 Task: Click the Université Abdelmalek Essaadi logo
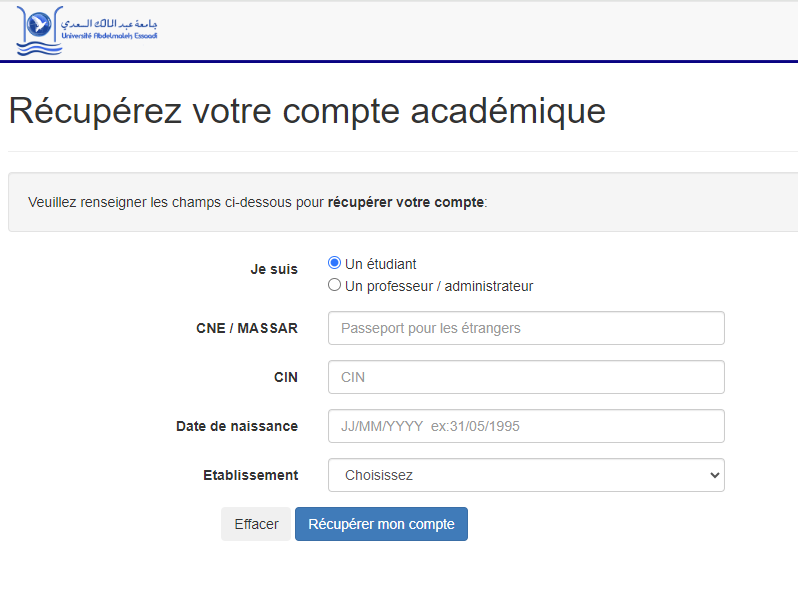[86, 31]
